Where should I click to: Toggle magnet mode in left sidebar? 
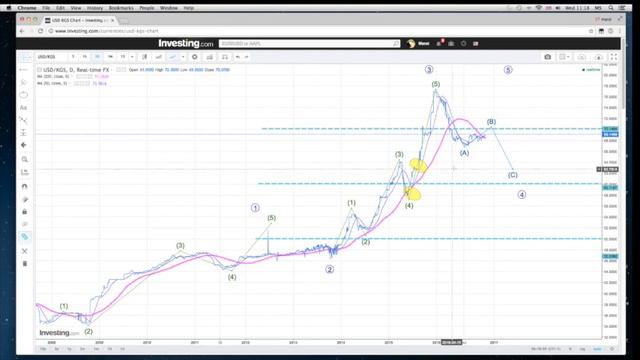pyautogui.click(x=24, y=187)
